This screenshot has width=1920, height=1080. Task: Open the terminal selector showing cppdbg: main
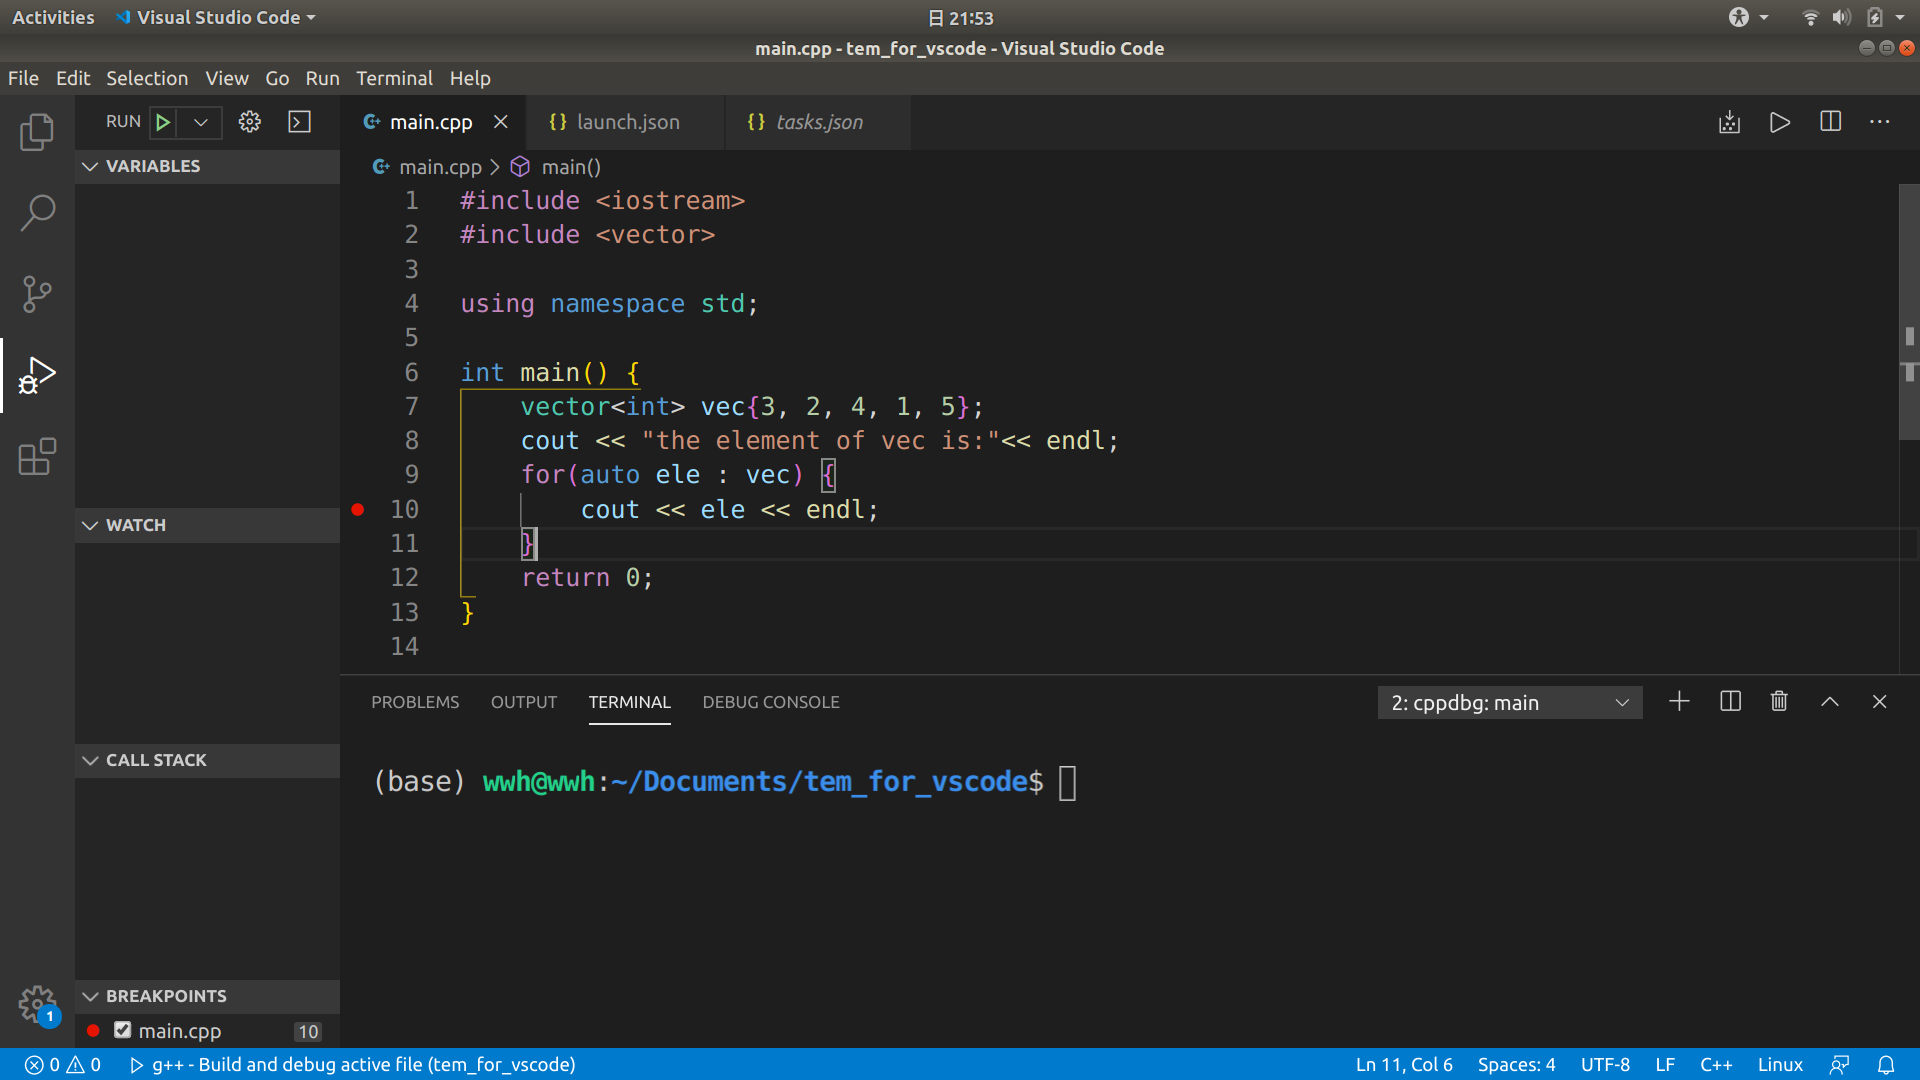(1509, 702)
